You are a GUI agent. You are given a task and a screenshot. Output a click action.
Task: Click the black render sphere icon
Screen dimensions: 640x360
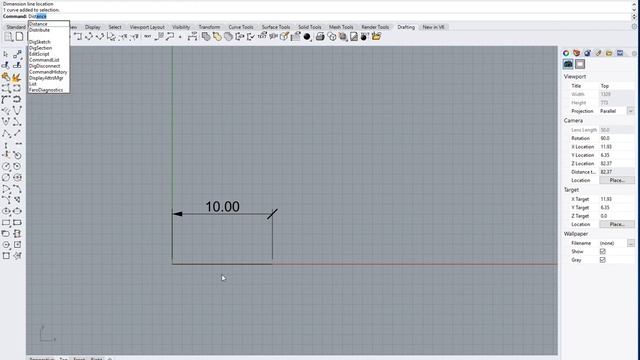point(307,37)
